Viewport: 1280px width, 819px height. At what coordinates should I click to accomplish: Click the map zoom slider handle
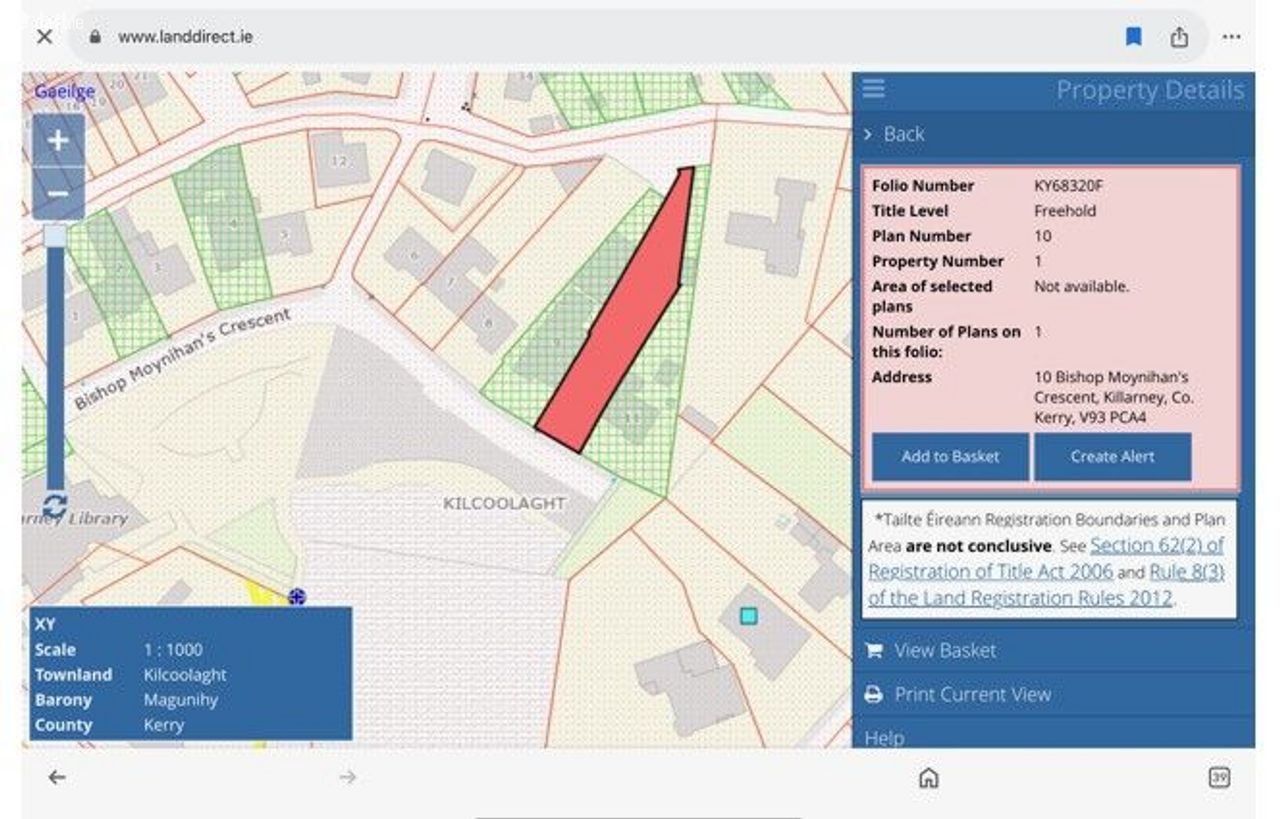coord(55,236)
